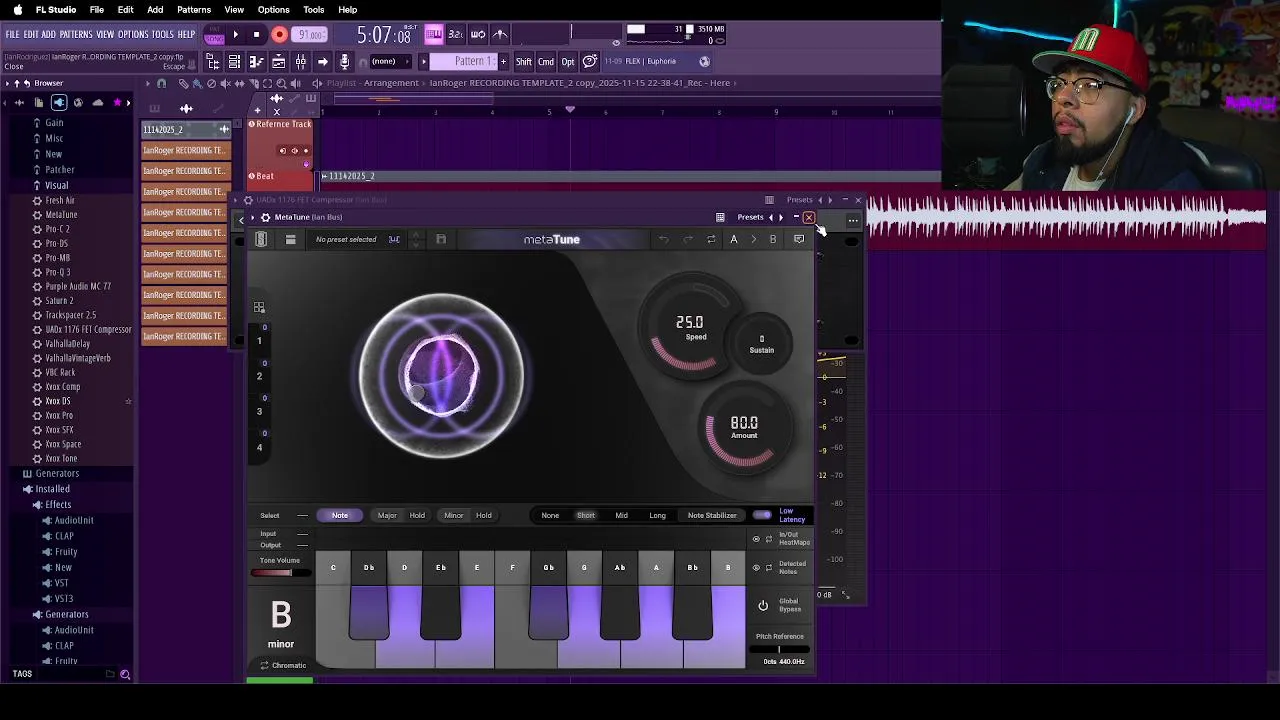The height and width of the screenshot is (720, 1280).
Task: Select the Major scale button
Action: click(x=387, y=515)
